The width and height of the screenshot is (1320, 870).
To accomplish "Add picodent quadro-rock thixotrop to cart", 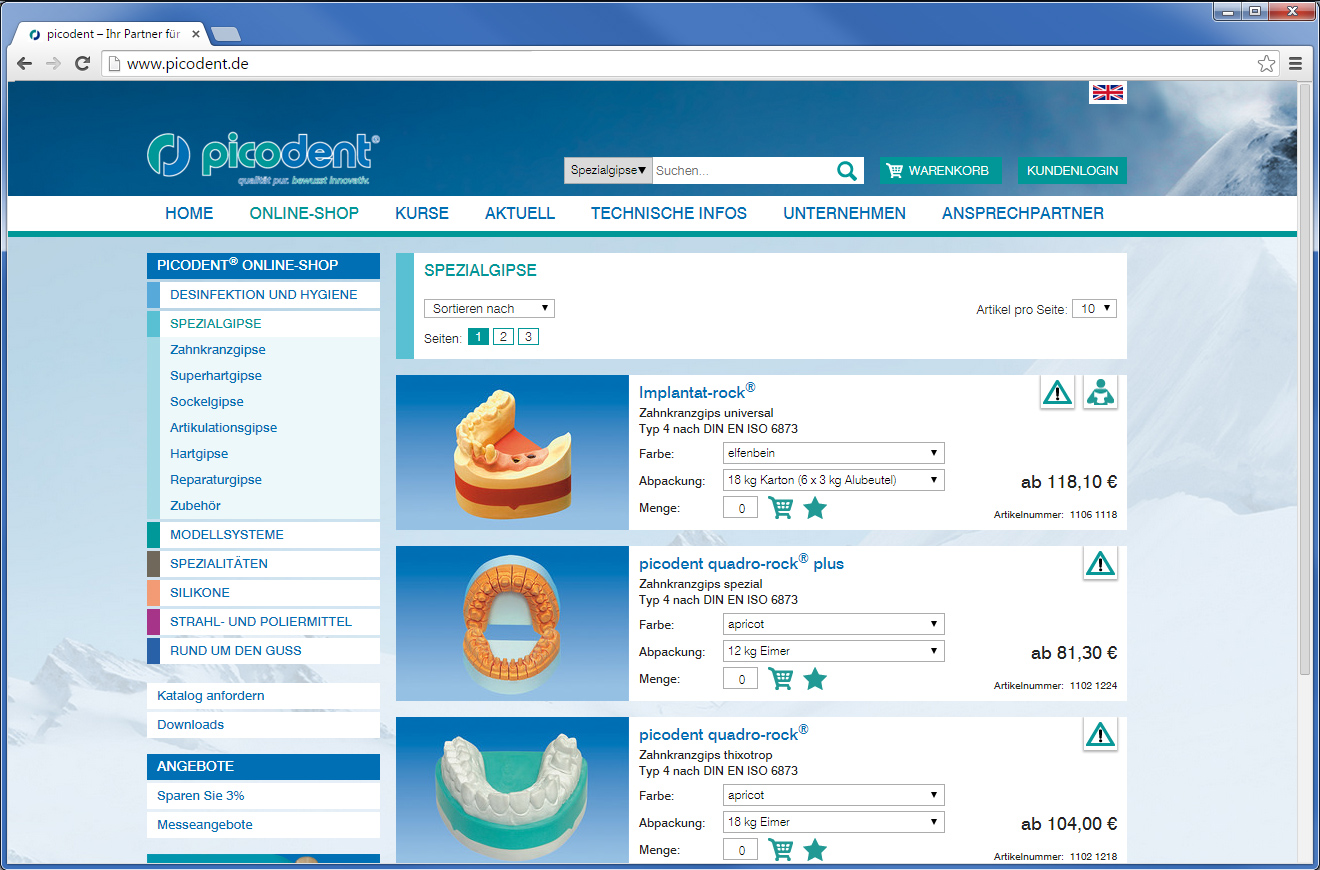I will tap(781, 850).
